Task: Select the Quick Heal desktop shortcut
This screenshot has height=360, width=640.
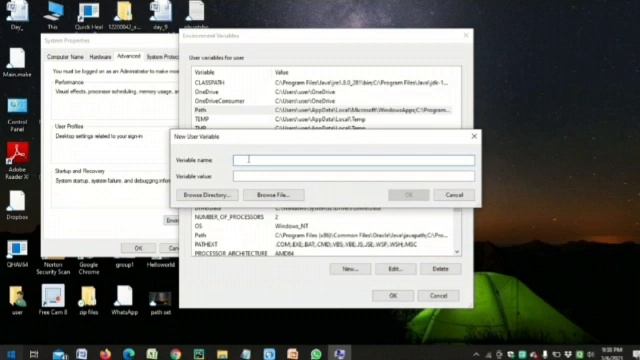Action: point(89,16)
